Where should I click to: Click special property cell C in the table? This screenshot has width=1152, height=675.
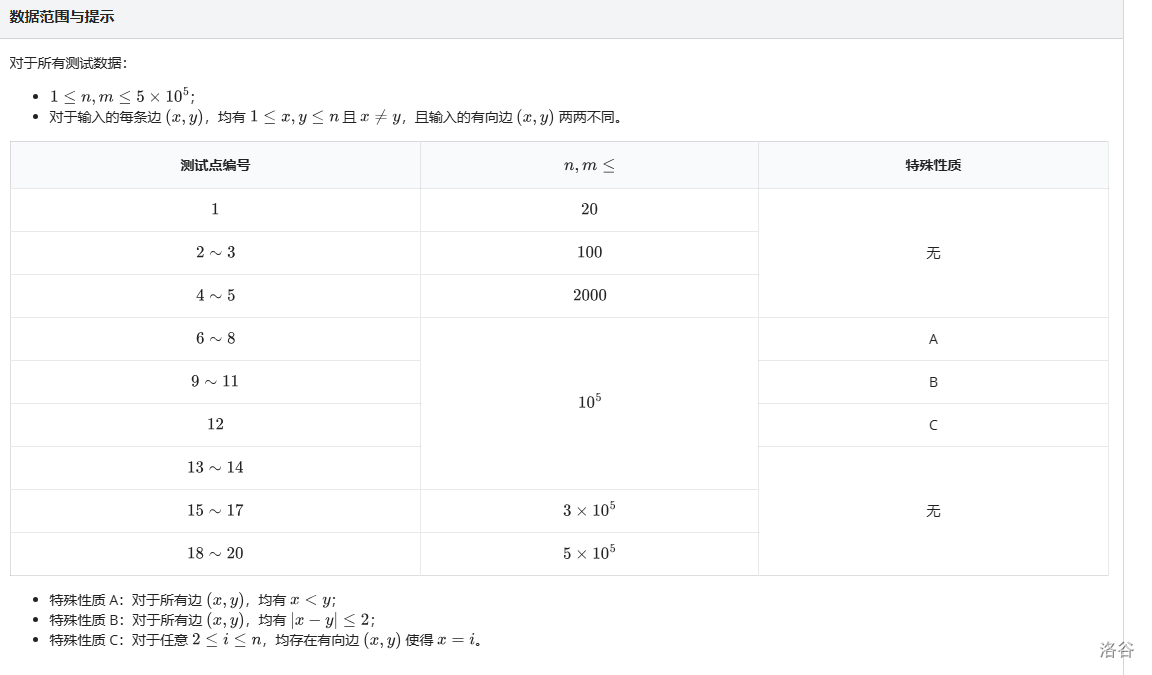pyautogui.click(x=932, y=425)
